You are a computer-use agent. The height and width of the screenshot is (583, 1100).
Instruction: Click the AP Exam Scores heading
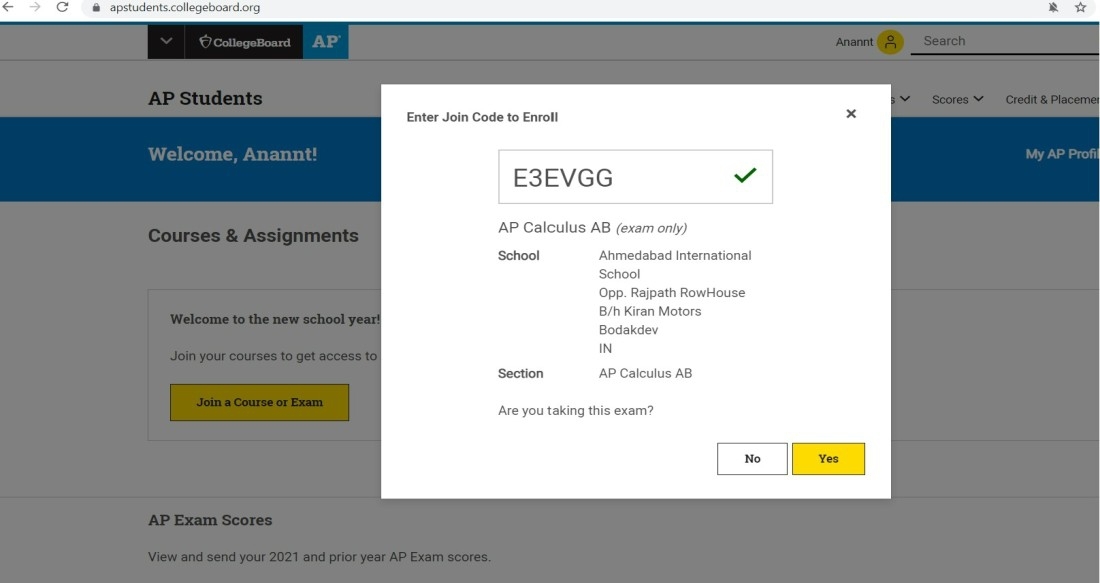[210, 520]
